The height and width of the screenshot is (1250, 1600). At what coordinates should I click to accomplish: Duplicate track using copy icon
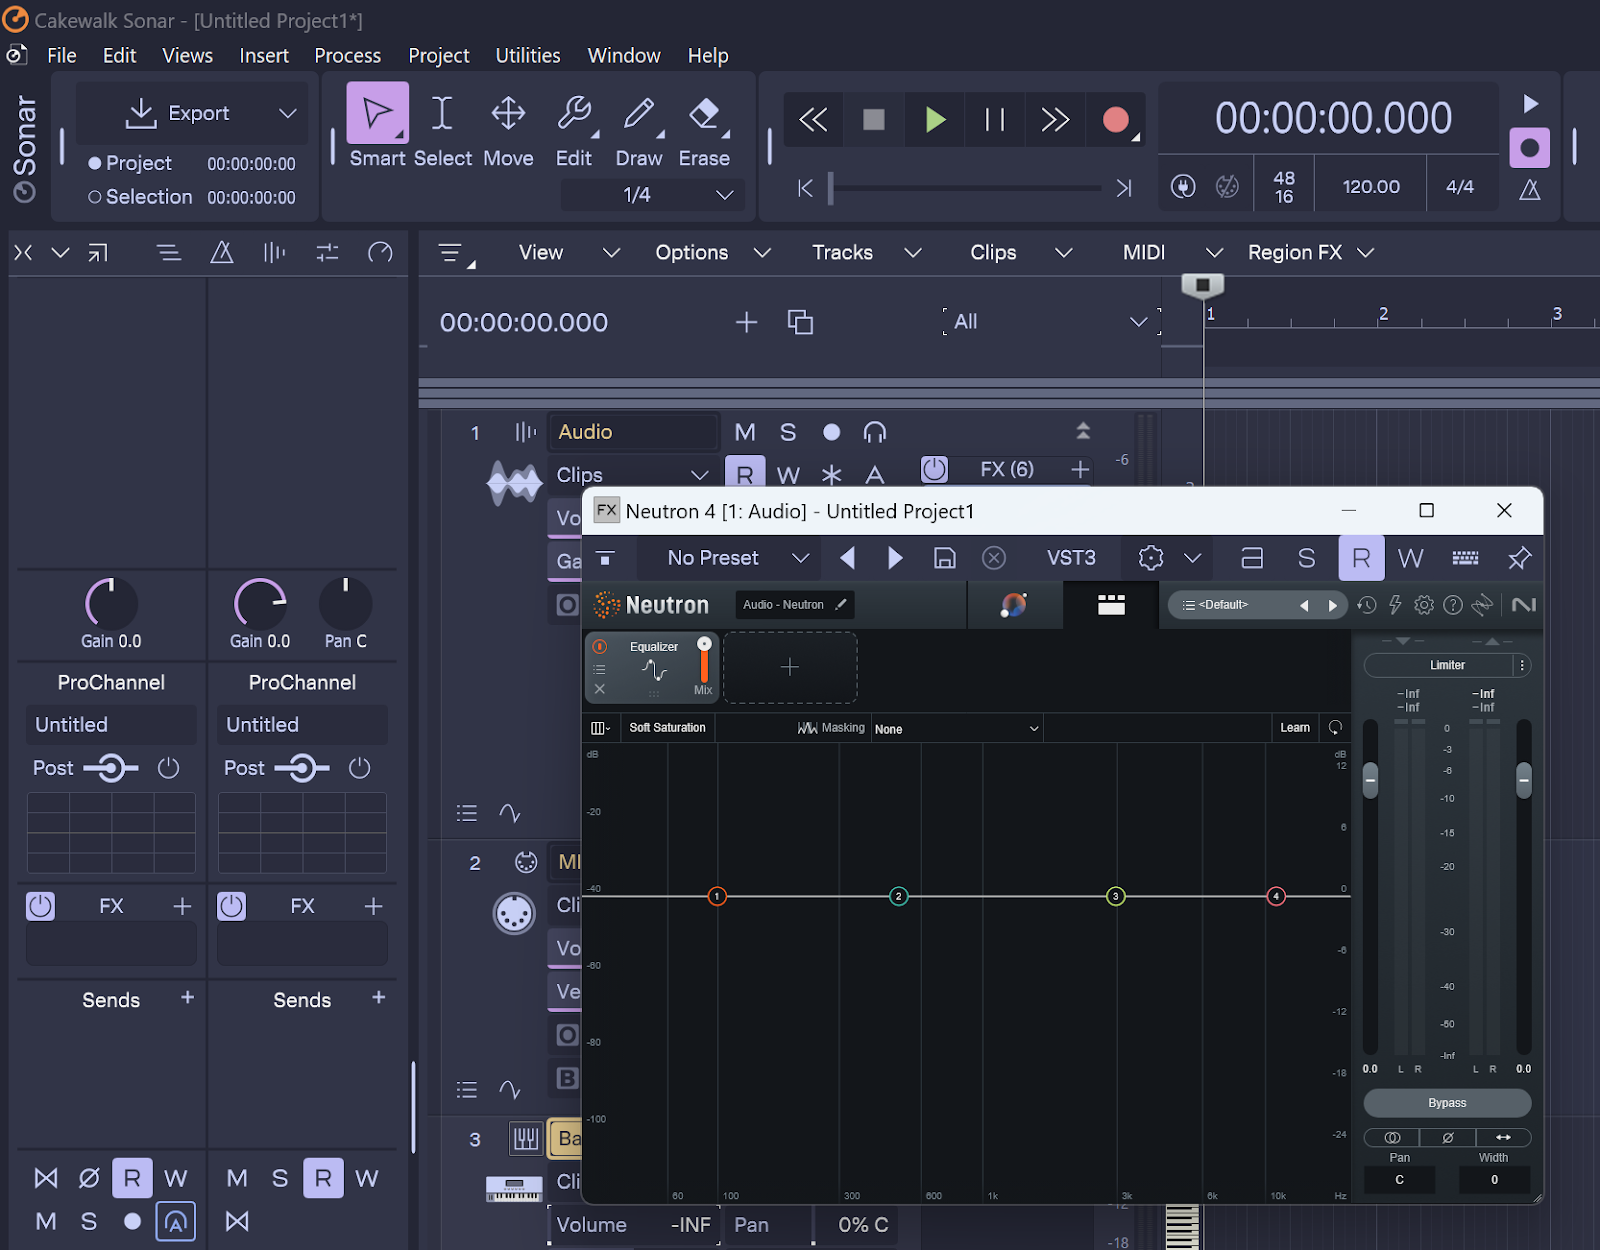tap(800, 322)
